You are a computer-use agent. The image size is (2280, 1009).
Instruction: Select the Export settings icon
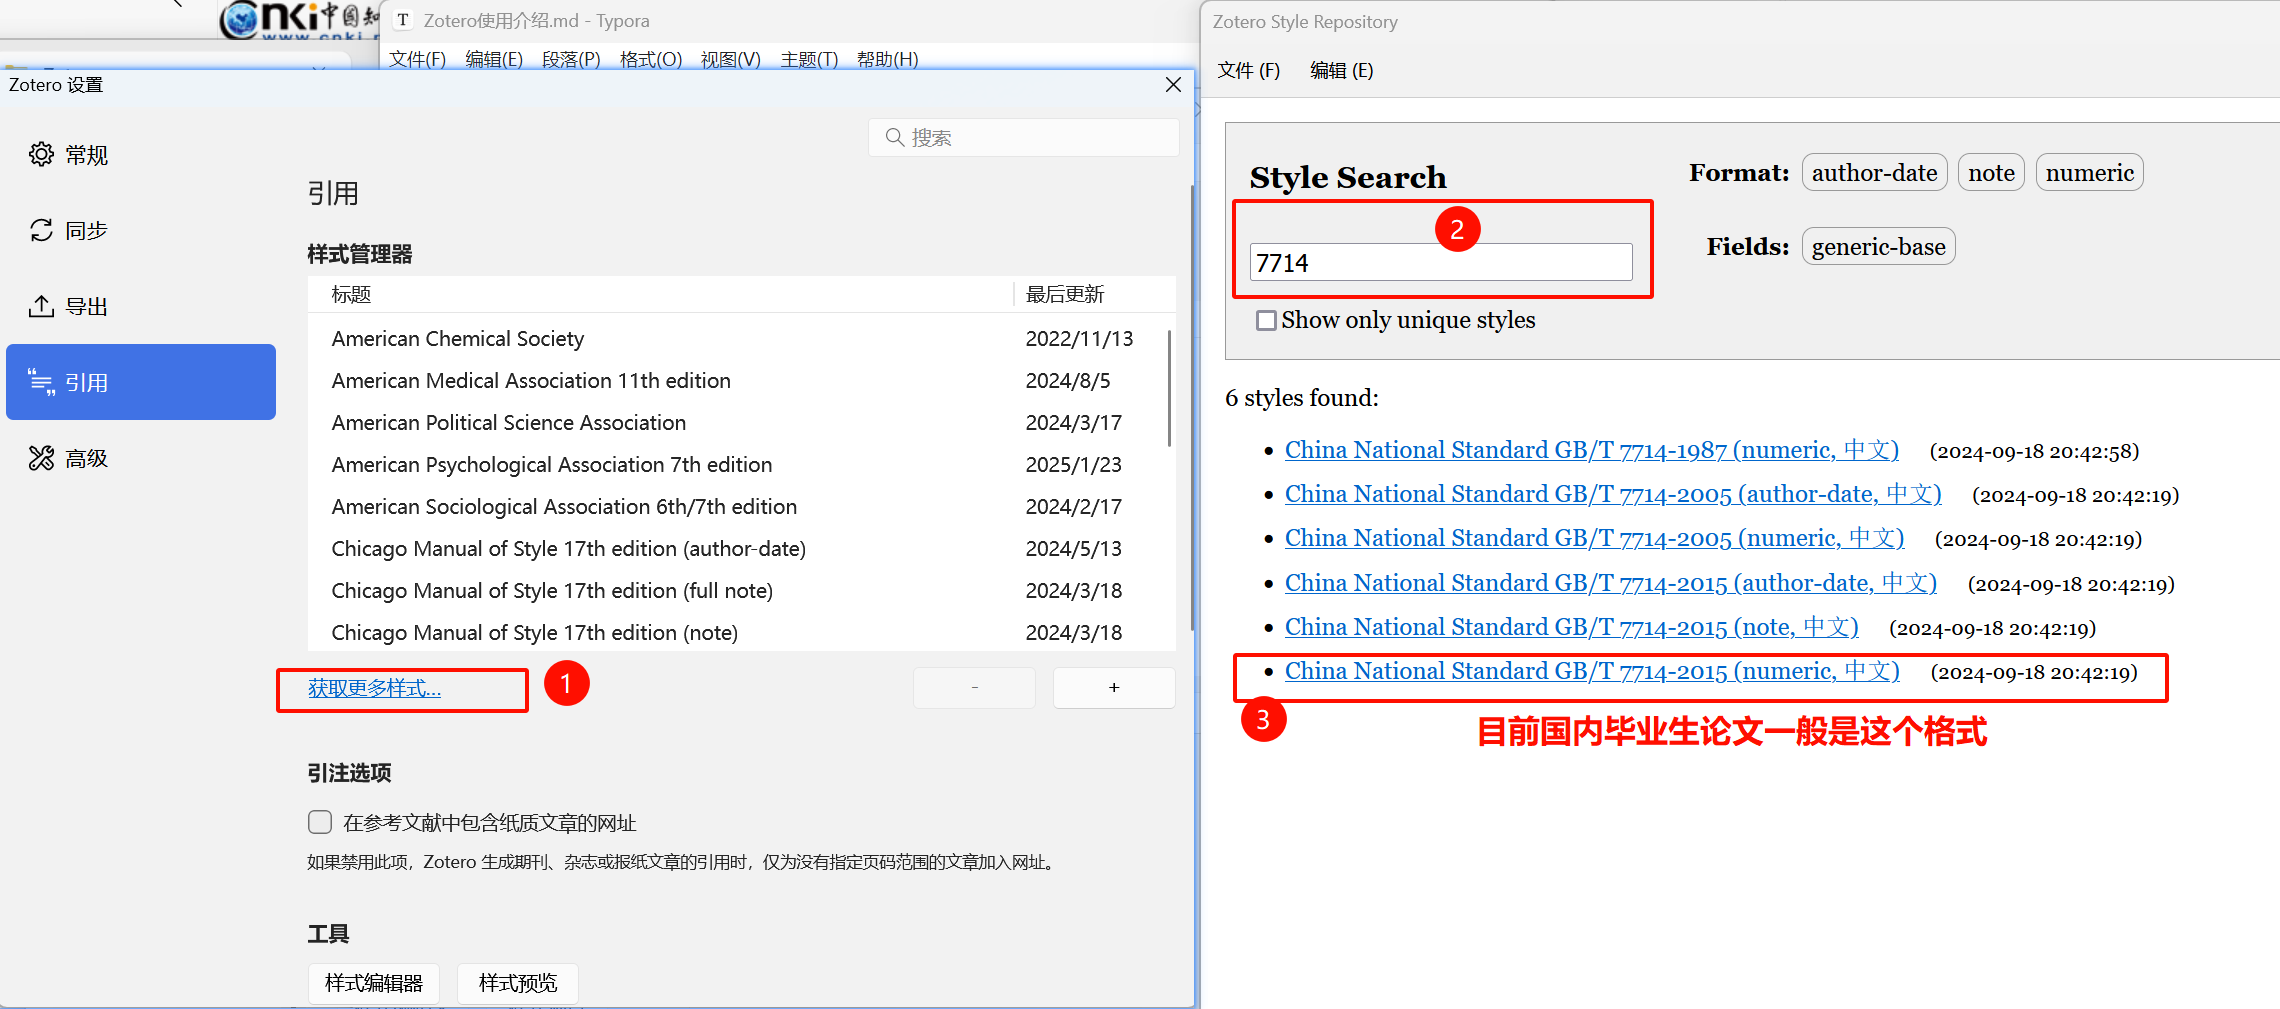(41, 307)
